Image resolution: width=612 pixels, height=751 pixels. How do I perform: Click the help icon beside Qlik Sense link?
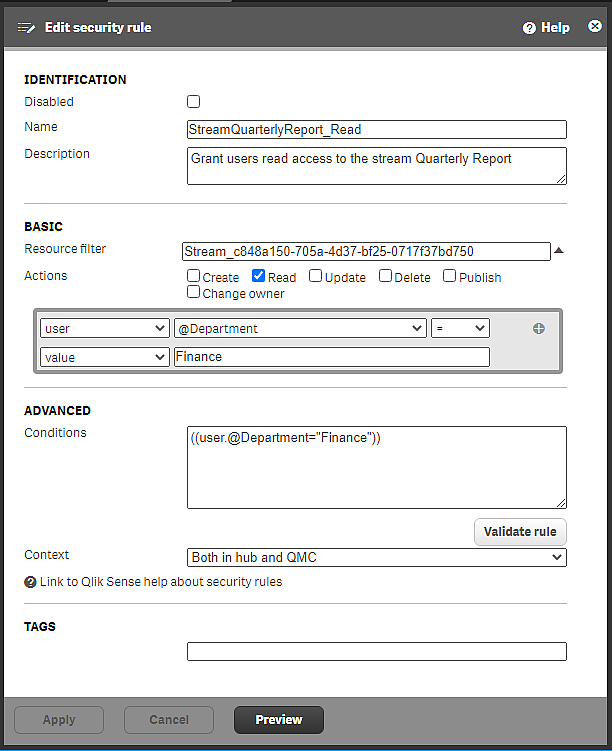(30, 582)
